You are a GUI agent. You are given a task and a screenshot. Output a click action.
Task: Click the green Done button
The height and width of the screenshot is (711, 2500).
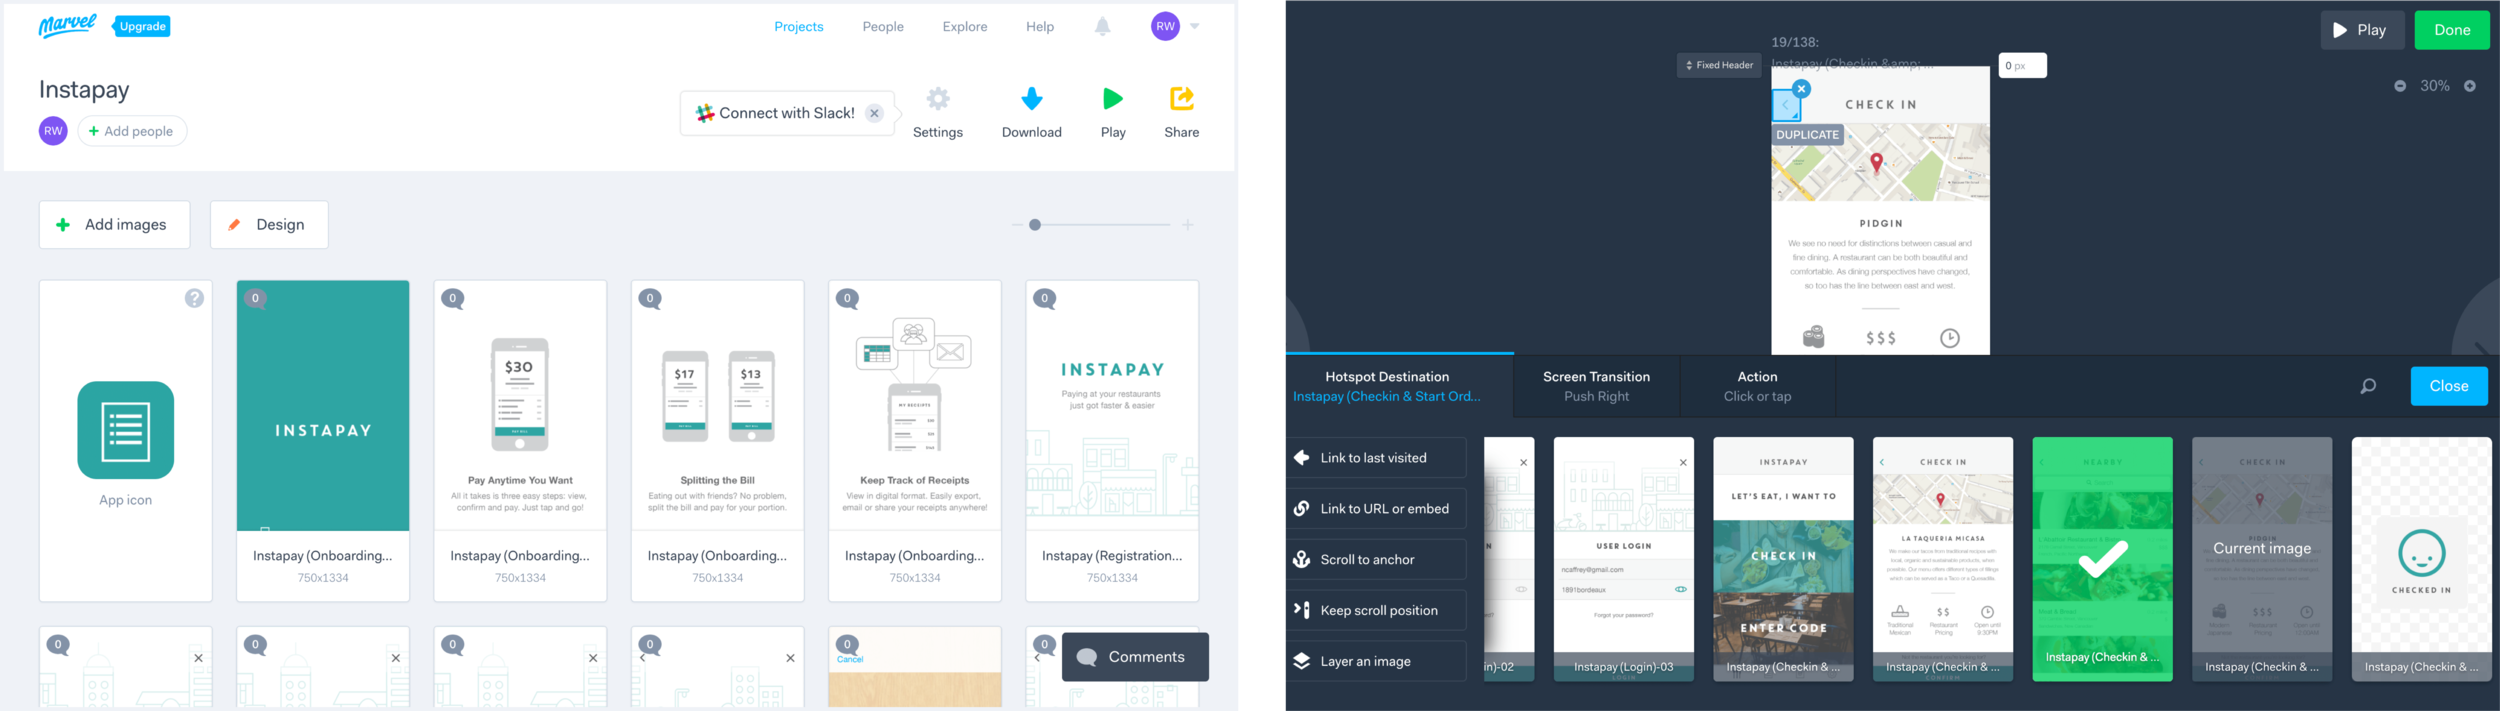pyautogui.click(x=2451, y=30)
